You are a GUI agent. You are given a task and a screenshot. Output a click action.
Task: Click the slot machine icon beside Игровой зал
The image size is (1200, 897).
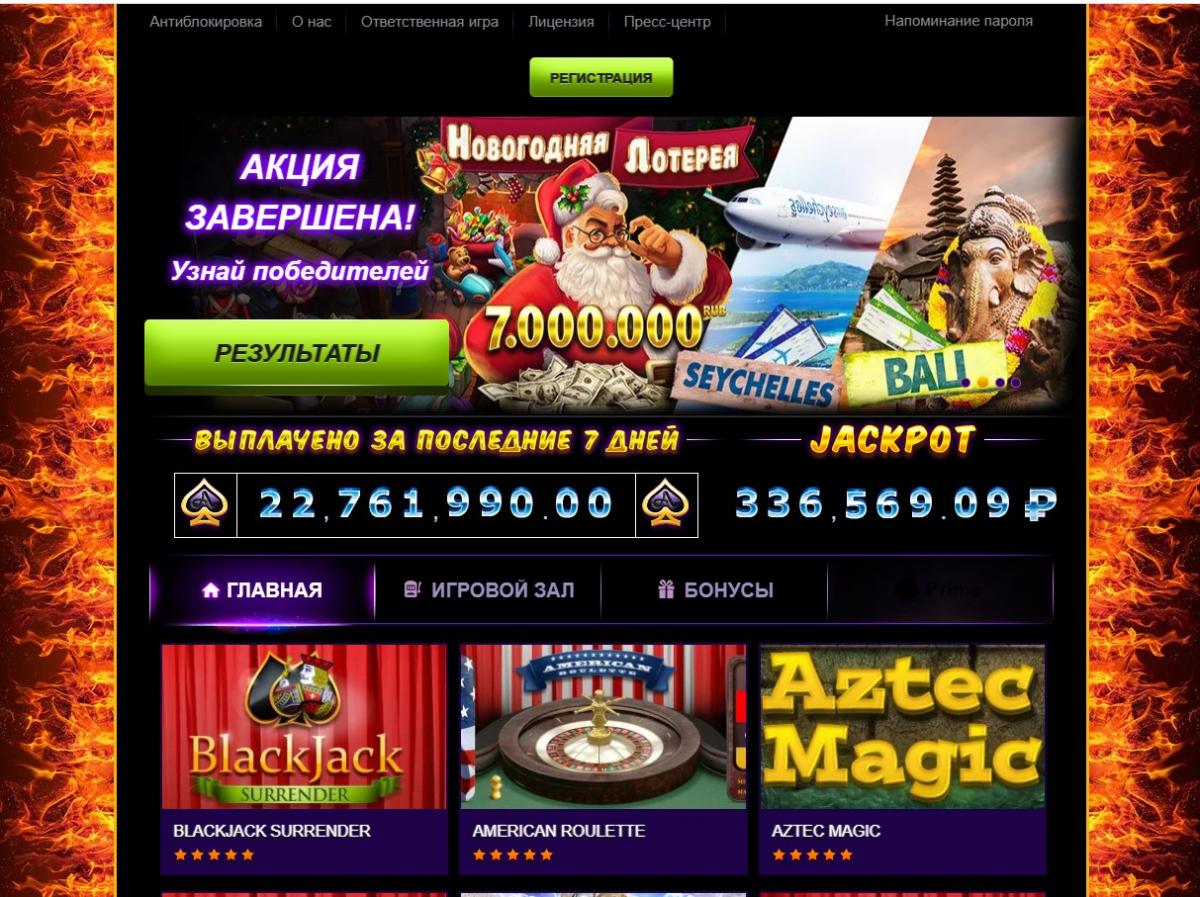point(413,590)
